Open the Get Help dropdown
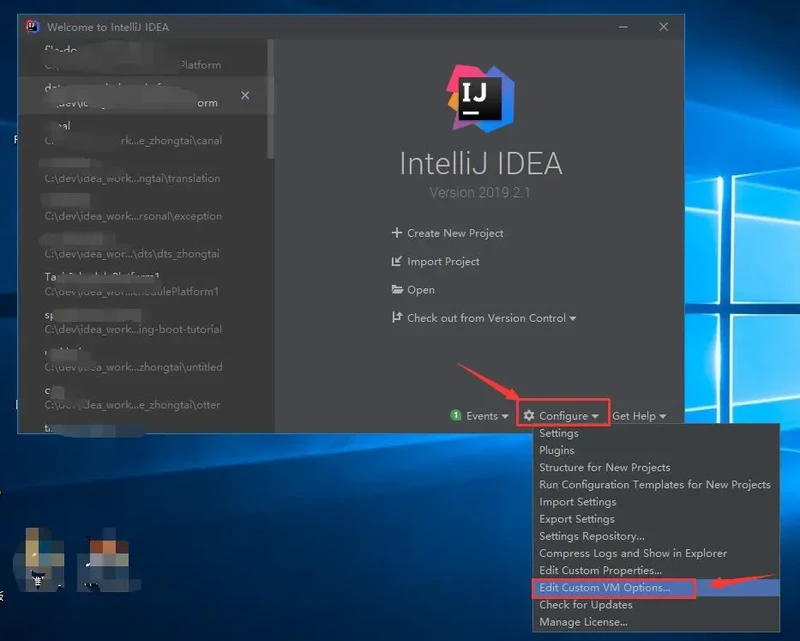 638,416
